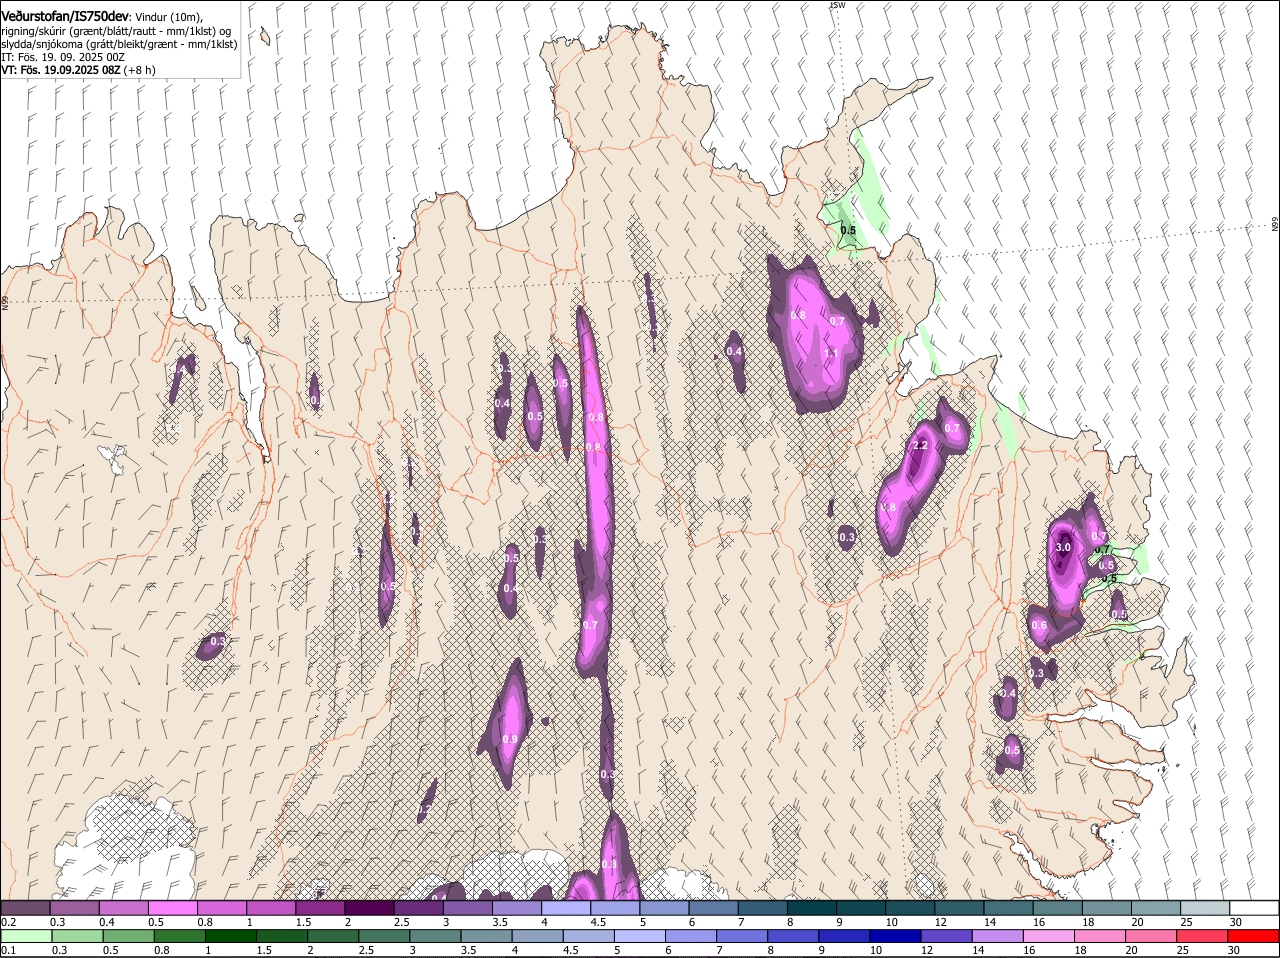Click the 2.2 precipitation value on the map

921,445
